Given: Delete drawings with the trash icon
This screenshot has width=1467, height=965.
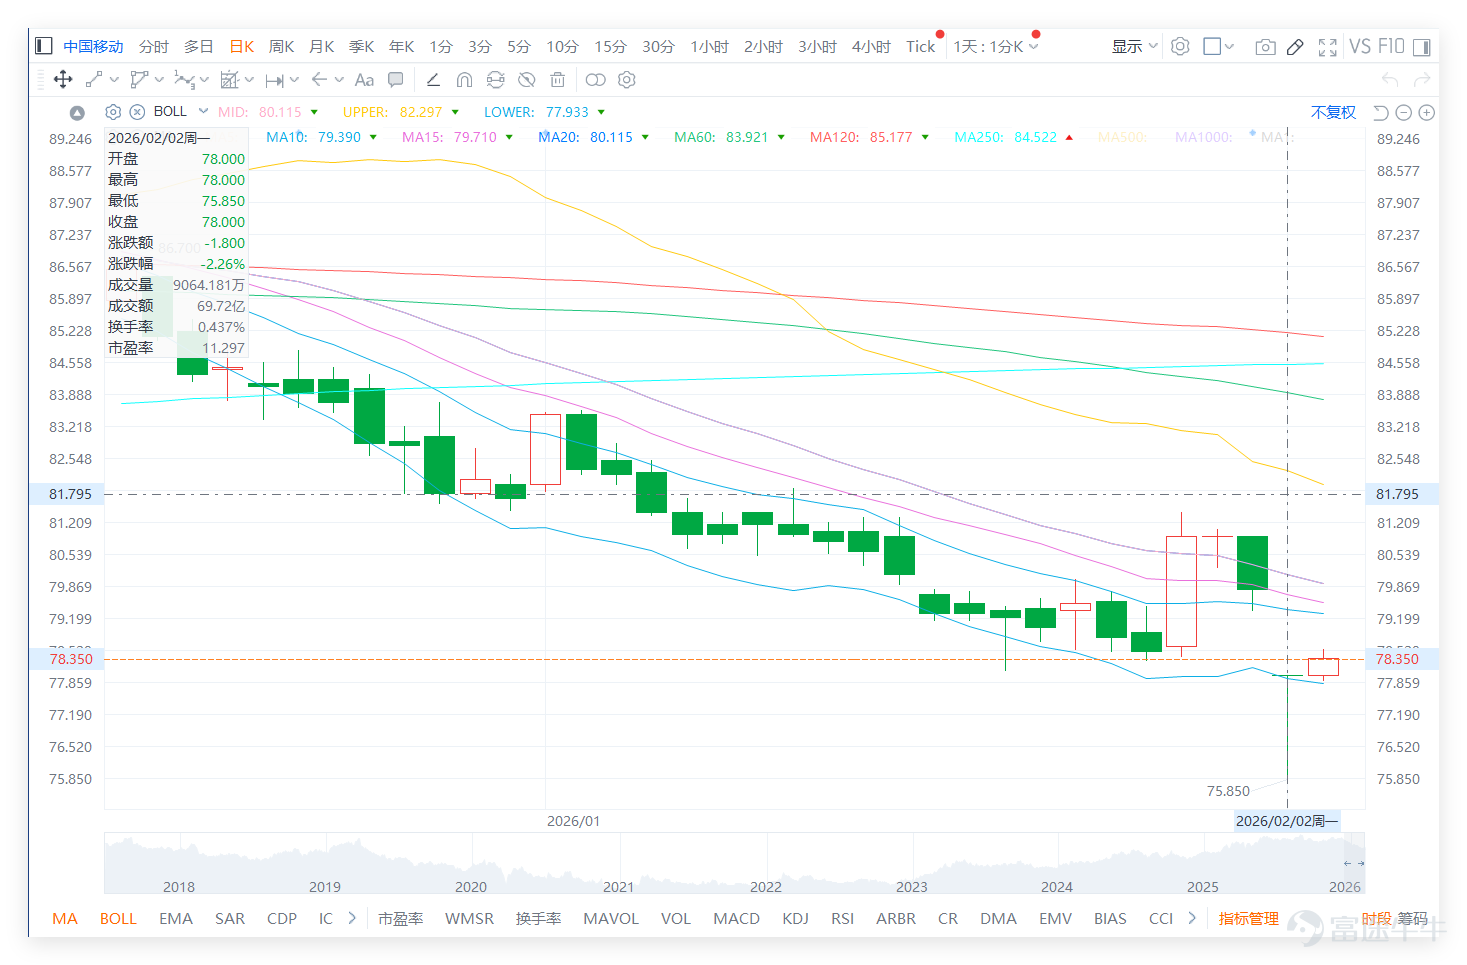Looking at the screenshot, I should coord(558,80).
